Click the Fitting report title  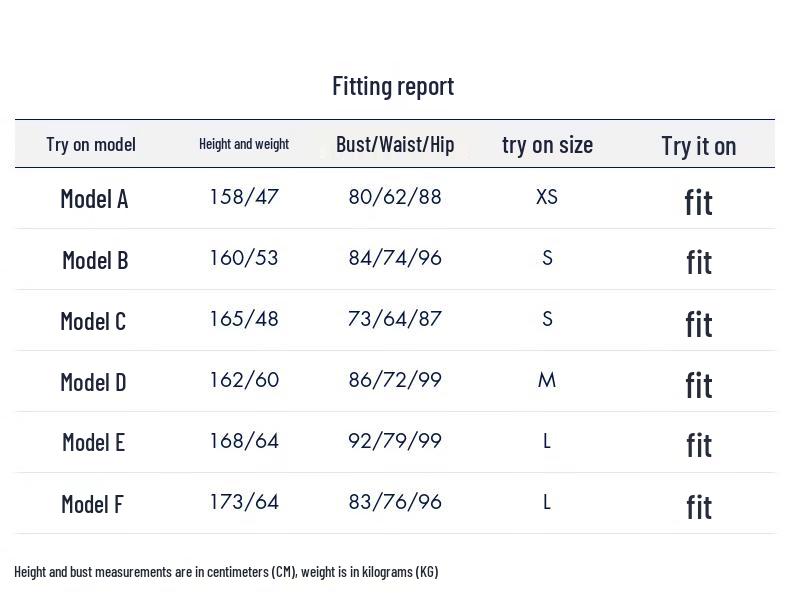point(393,86)
